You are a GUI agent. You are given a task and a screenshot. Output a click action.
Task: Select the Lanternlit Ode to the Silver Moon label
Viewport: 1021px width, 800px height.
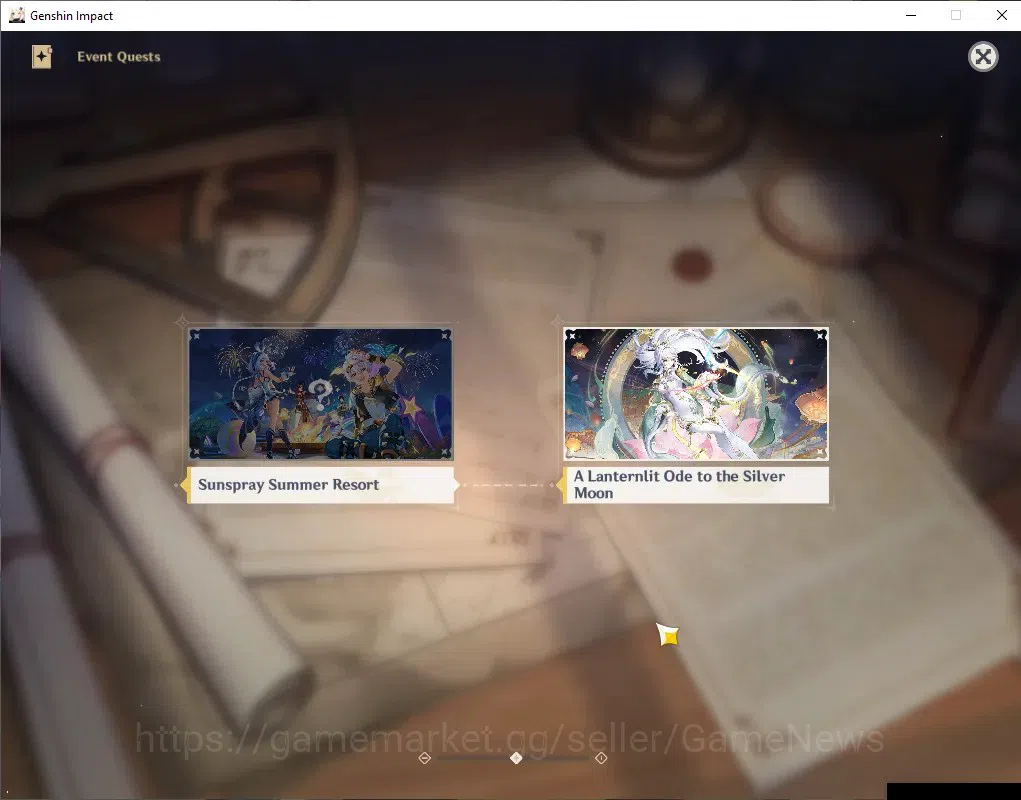696,485
